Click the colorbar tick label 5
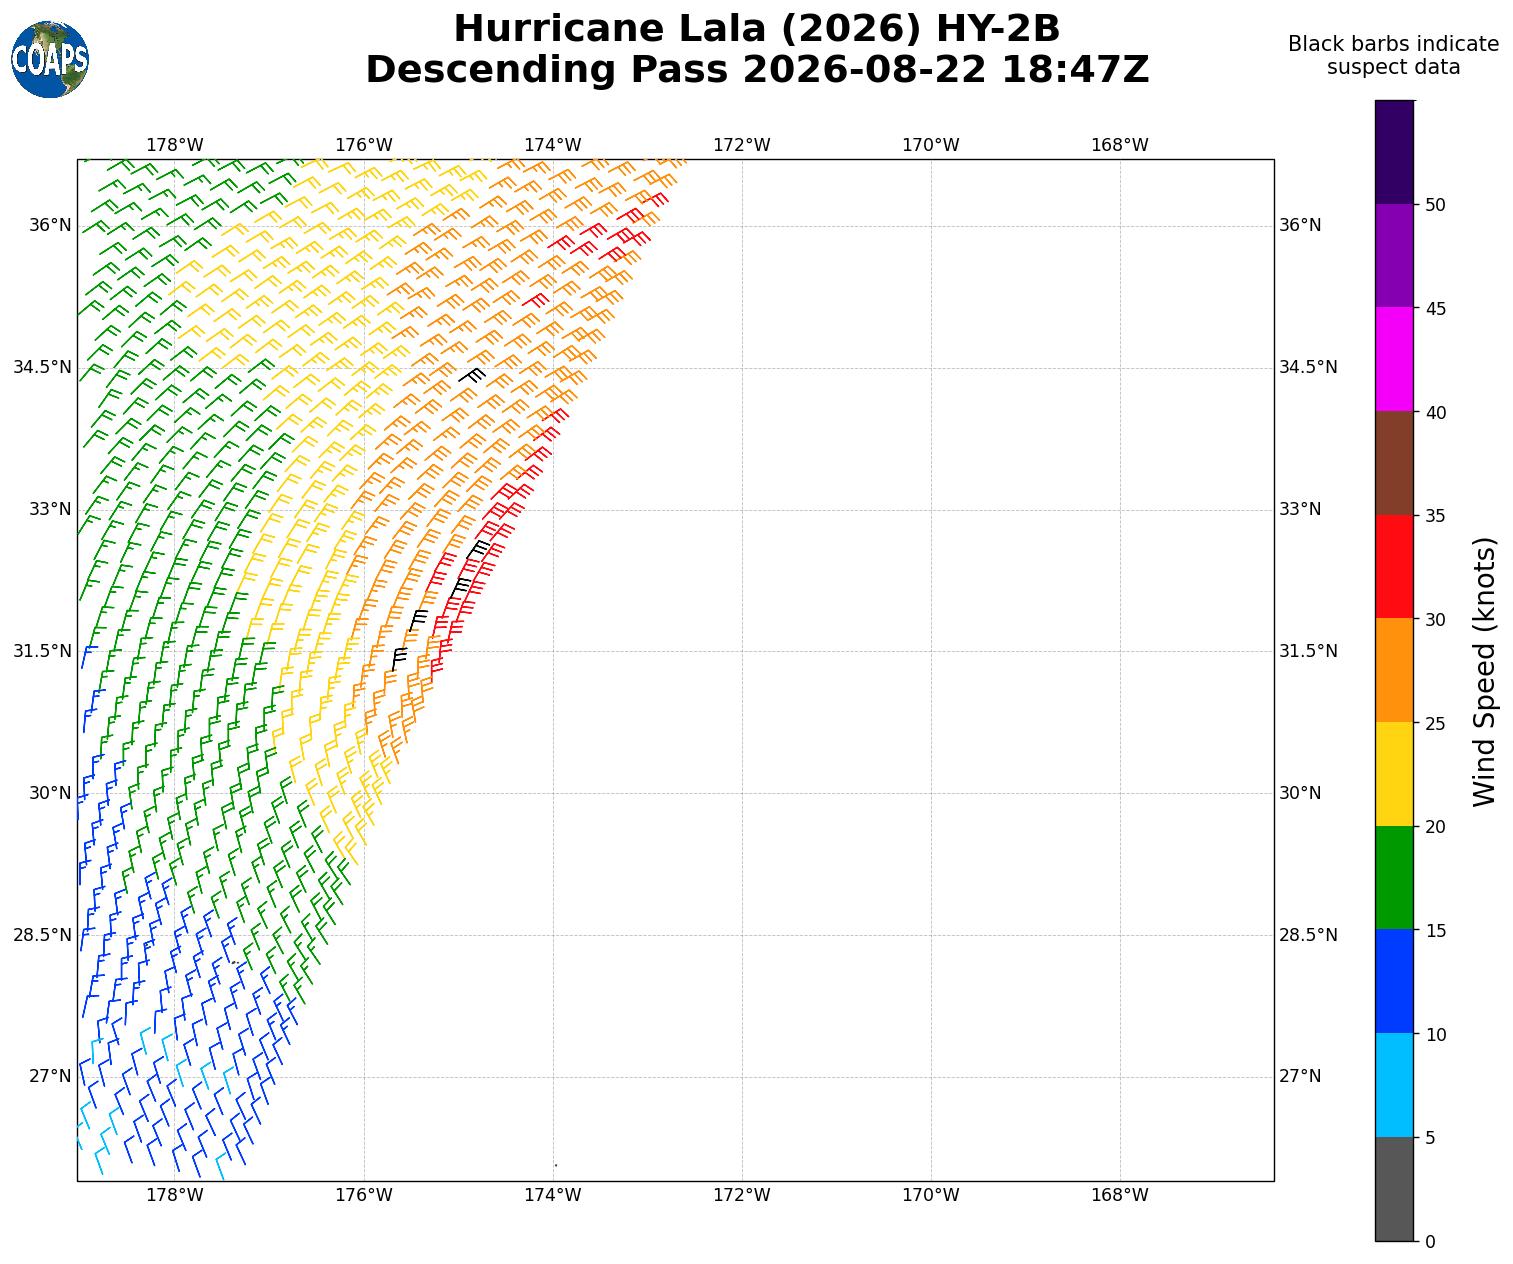This screenshot has width=1513, height=1264. pos(1430,1138)
